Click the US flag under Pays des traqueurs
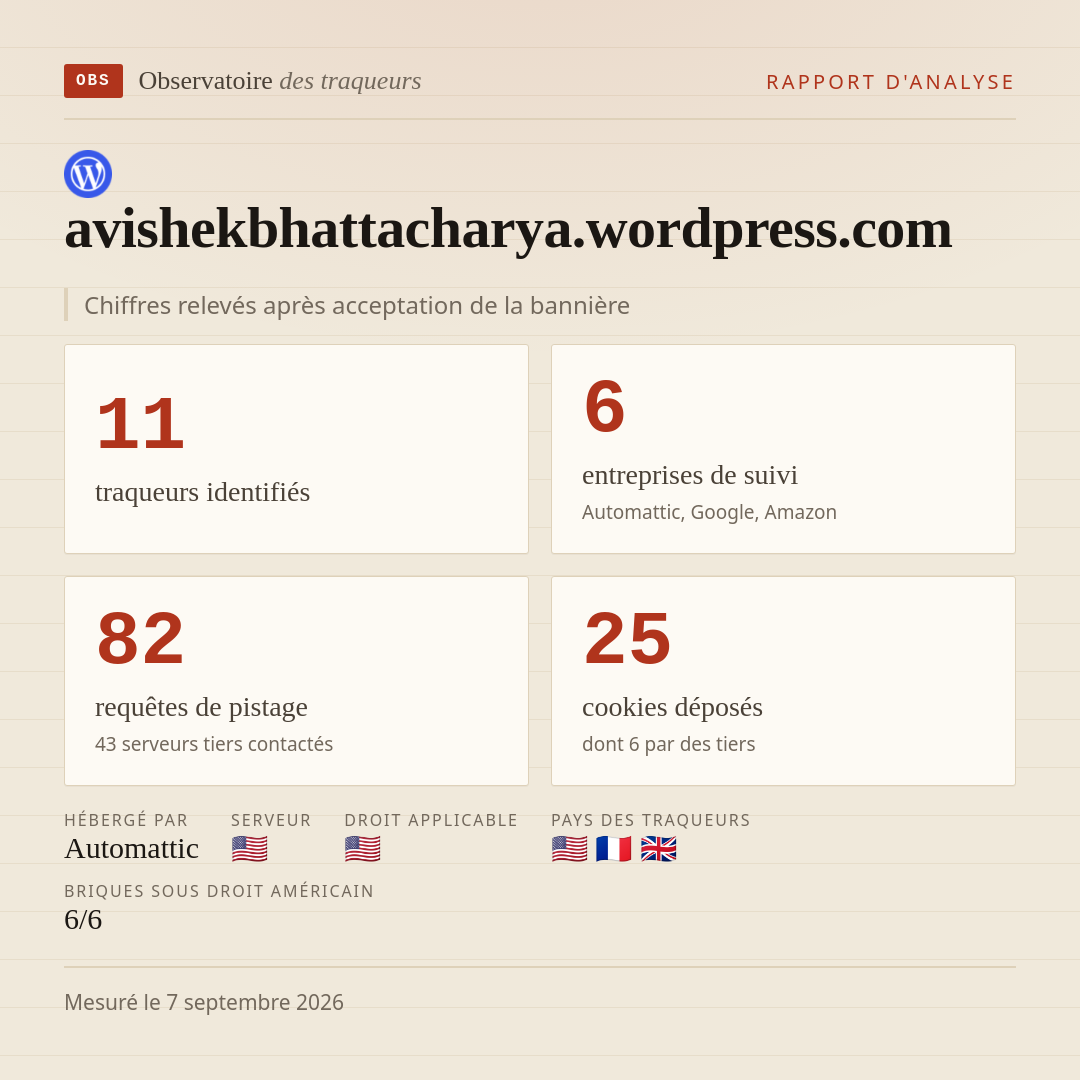 click(570, 849)
